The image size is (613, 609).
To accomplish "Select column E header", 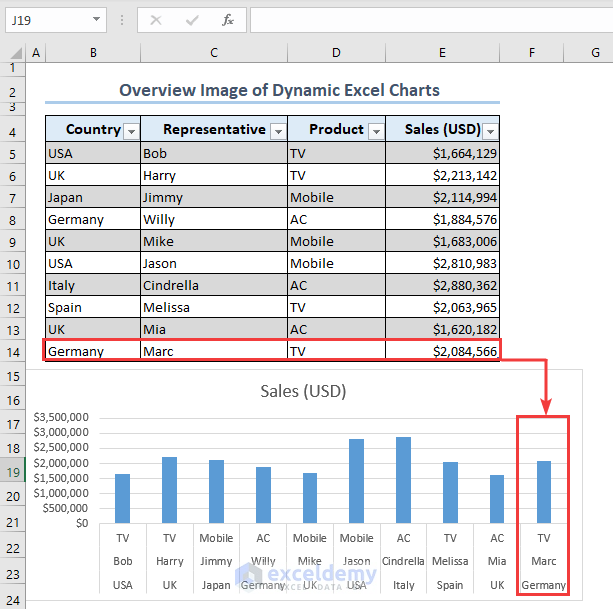I will pyautogui.click(x=442, y=52).
